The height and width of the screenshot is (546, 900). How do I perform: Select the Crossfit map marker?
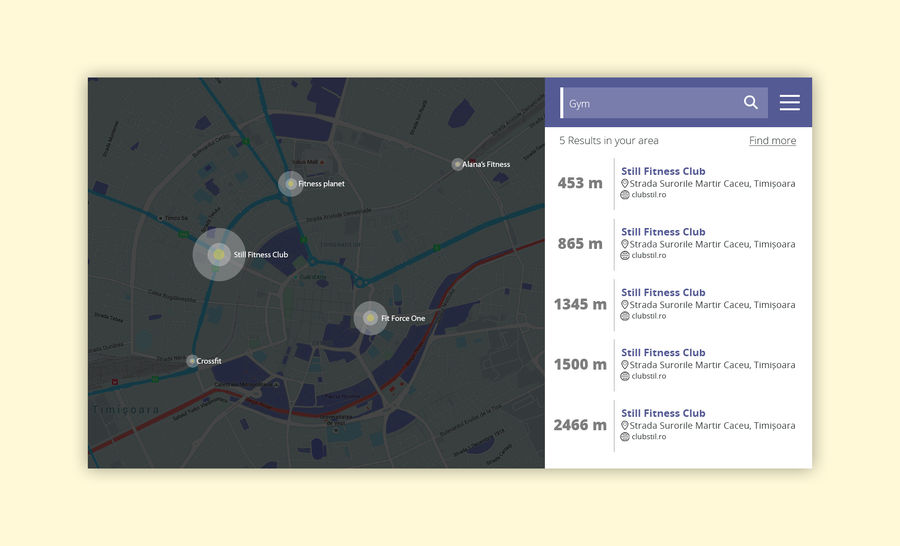tap(192, 361)
